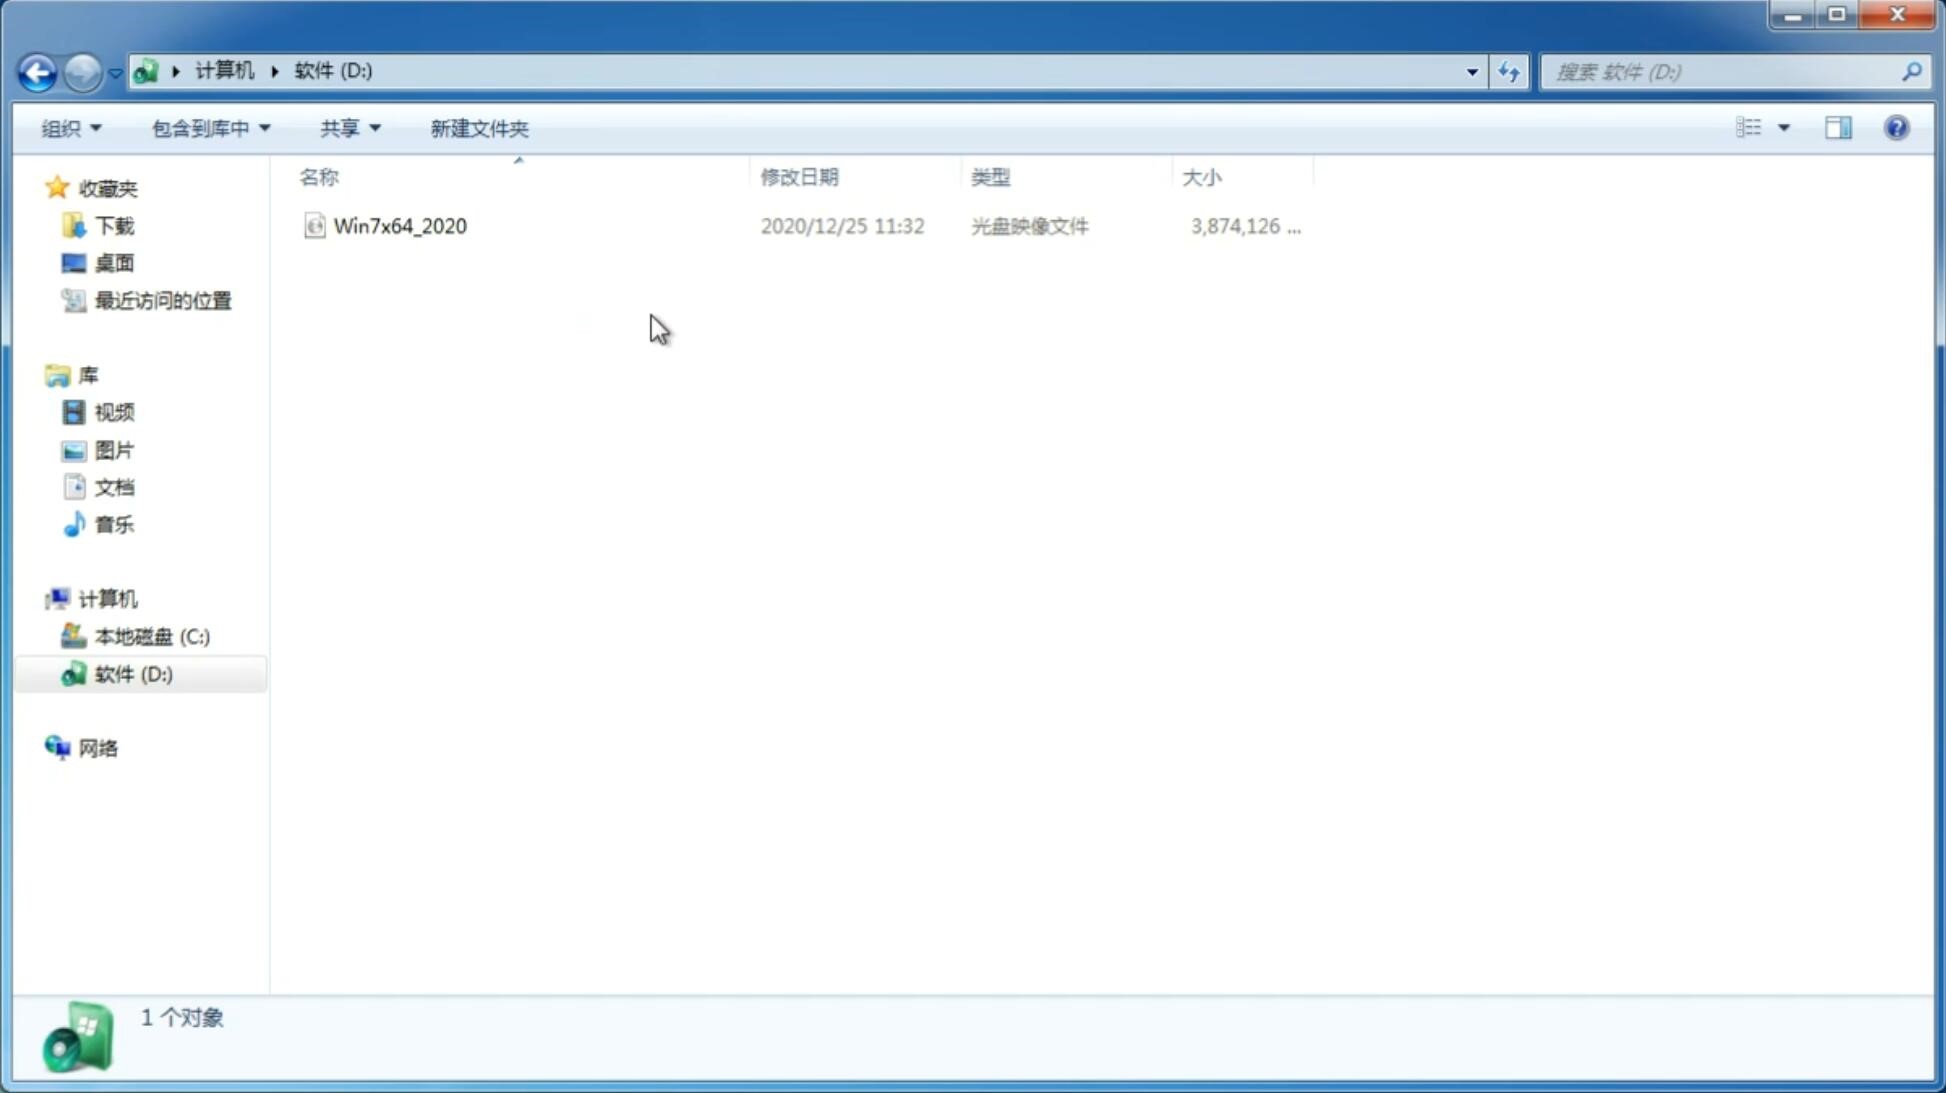The width and height of the screenshot is (1946, 1093).
Task: Open the Win7x64_2020 disc image file
Action: click(x=398, y=226)
